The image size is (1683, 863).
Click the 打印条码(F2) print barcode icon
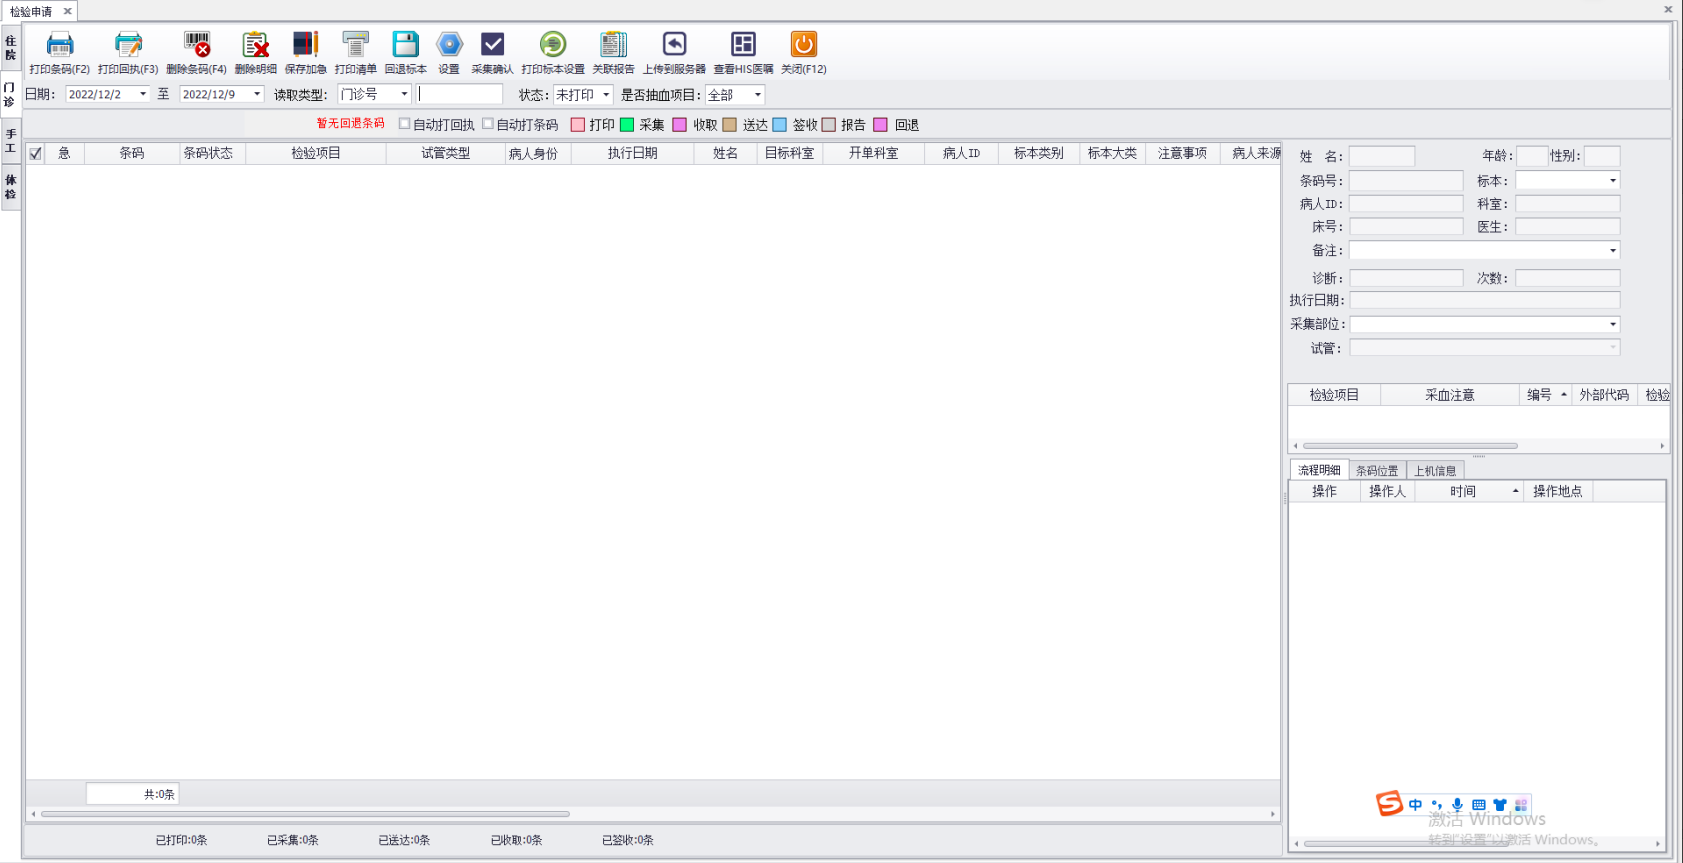pyautogui.click(x=60, y=45)
